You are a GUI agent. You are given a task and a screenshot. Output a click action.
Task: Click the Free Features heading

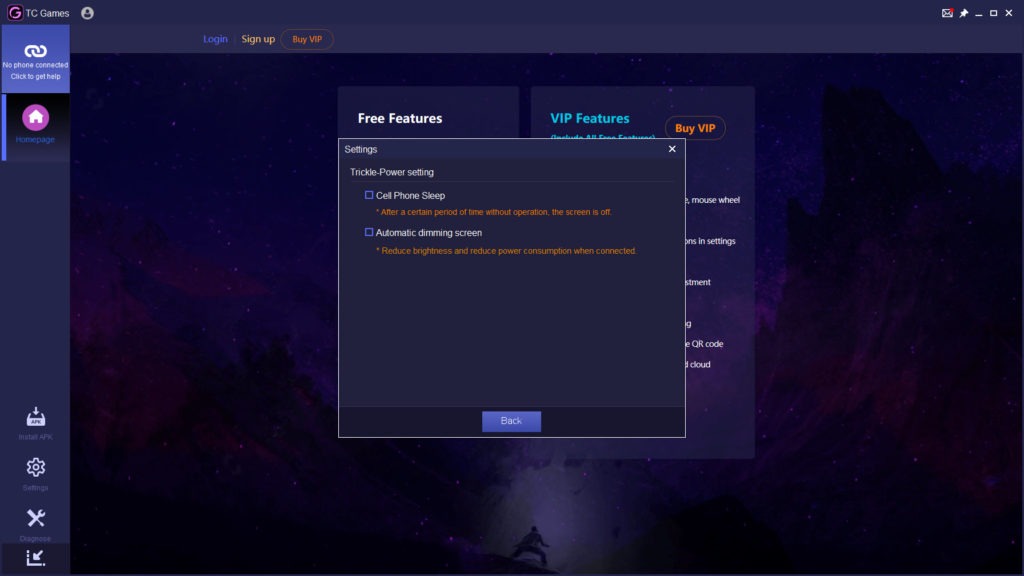400,118
